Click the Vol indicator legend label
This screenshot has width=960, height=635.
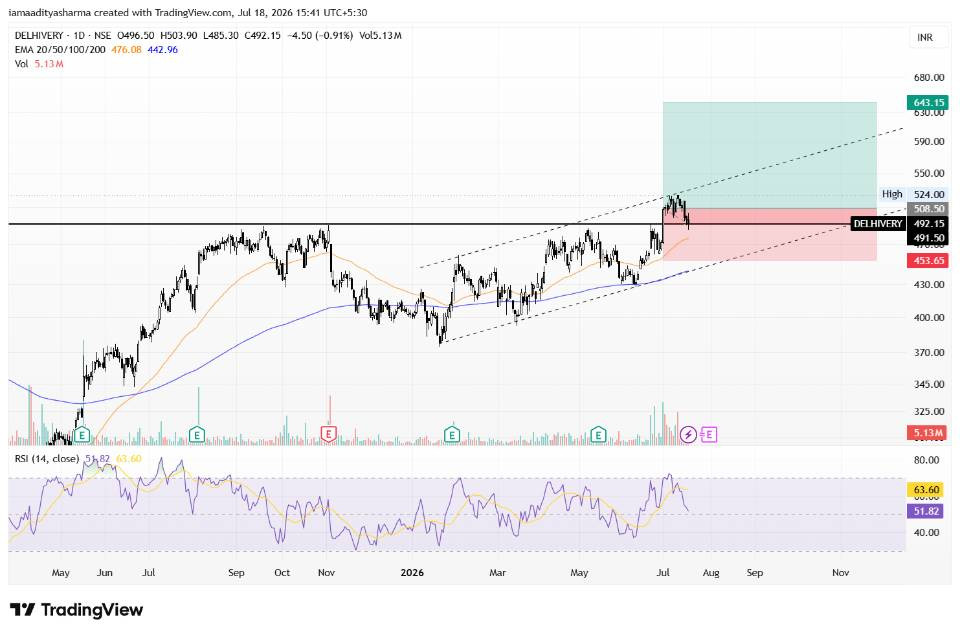[21, 64]
